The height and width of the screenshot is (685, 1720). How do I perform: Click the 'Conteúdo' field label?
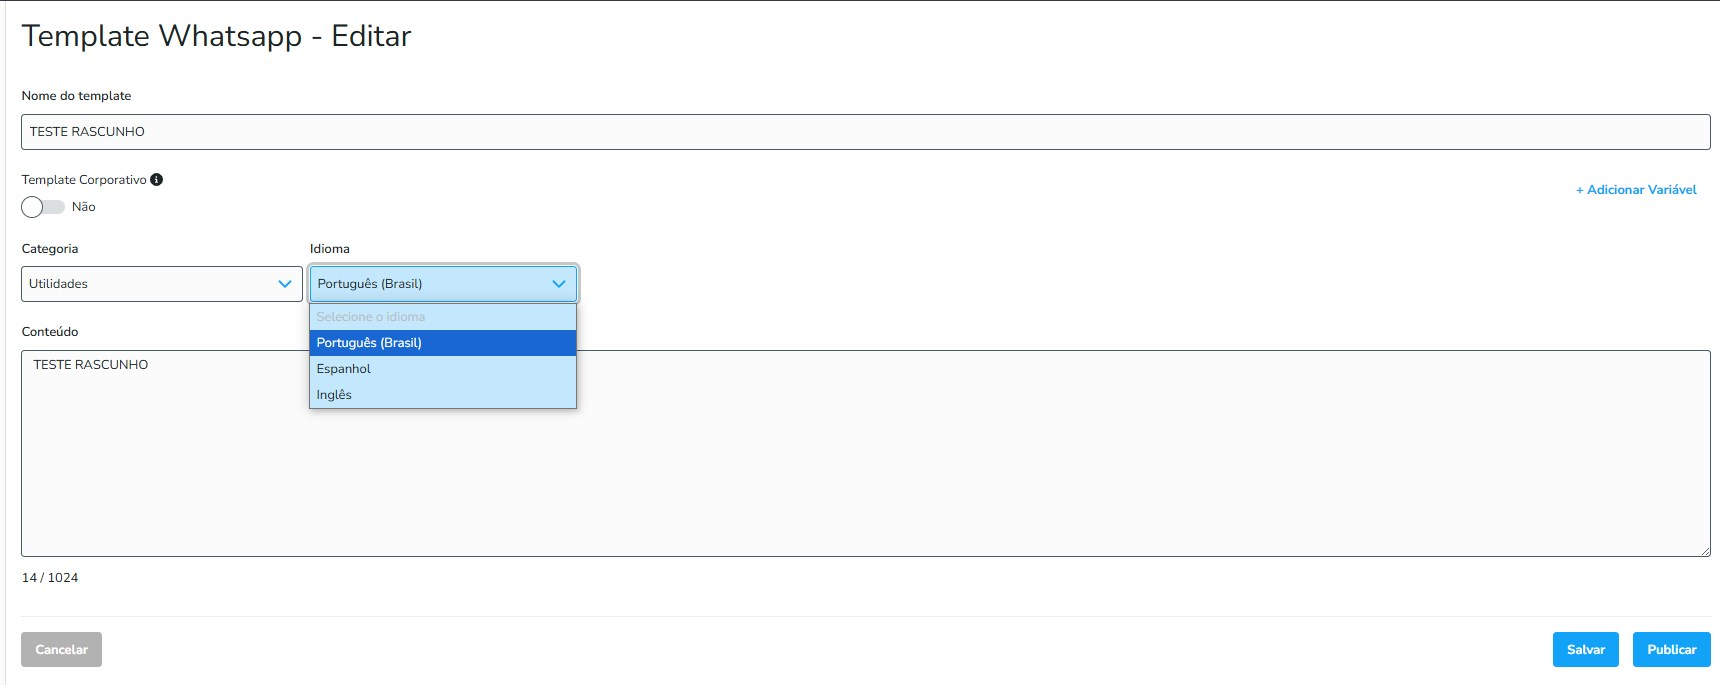point(50,332)
